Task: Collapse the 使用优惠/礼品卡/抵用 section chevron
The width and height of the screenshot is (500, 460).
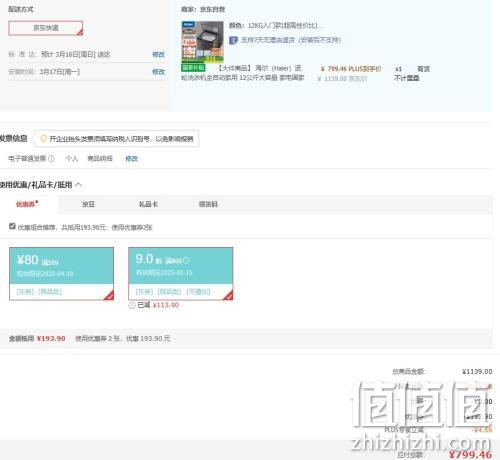Action: (x=79, y=185)
